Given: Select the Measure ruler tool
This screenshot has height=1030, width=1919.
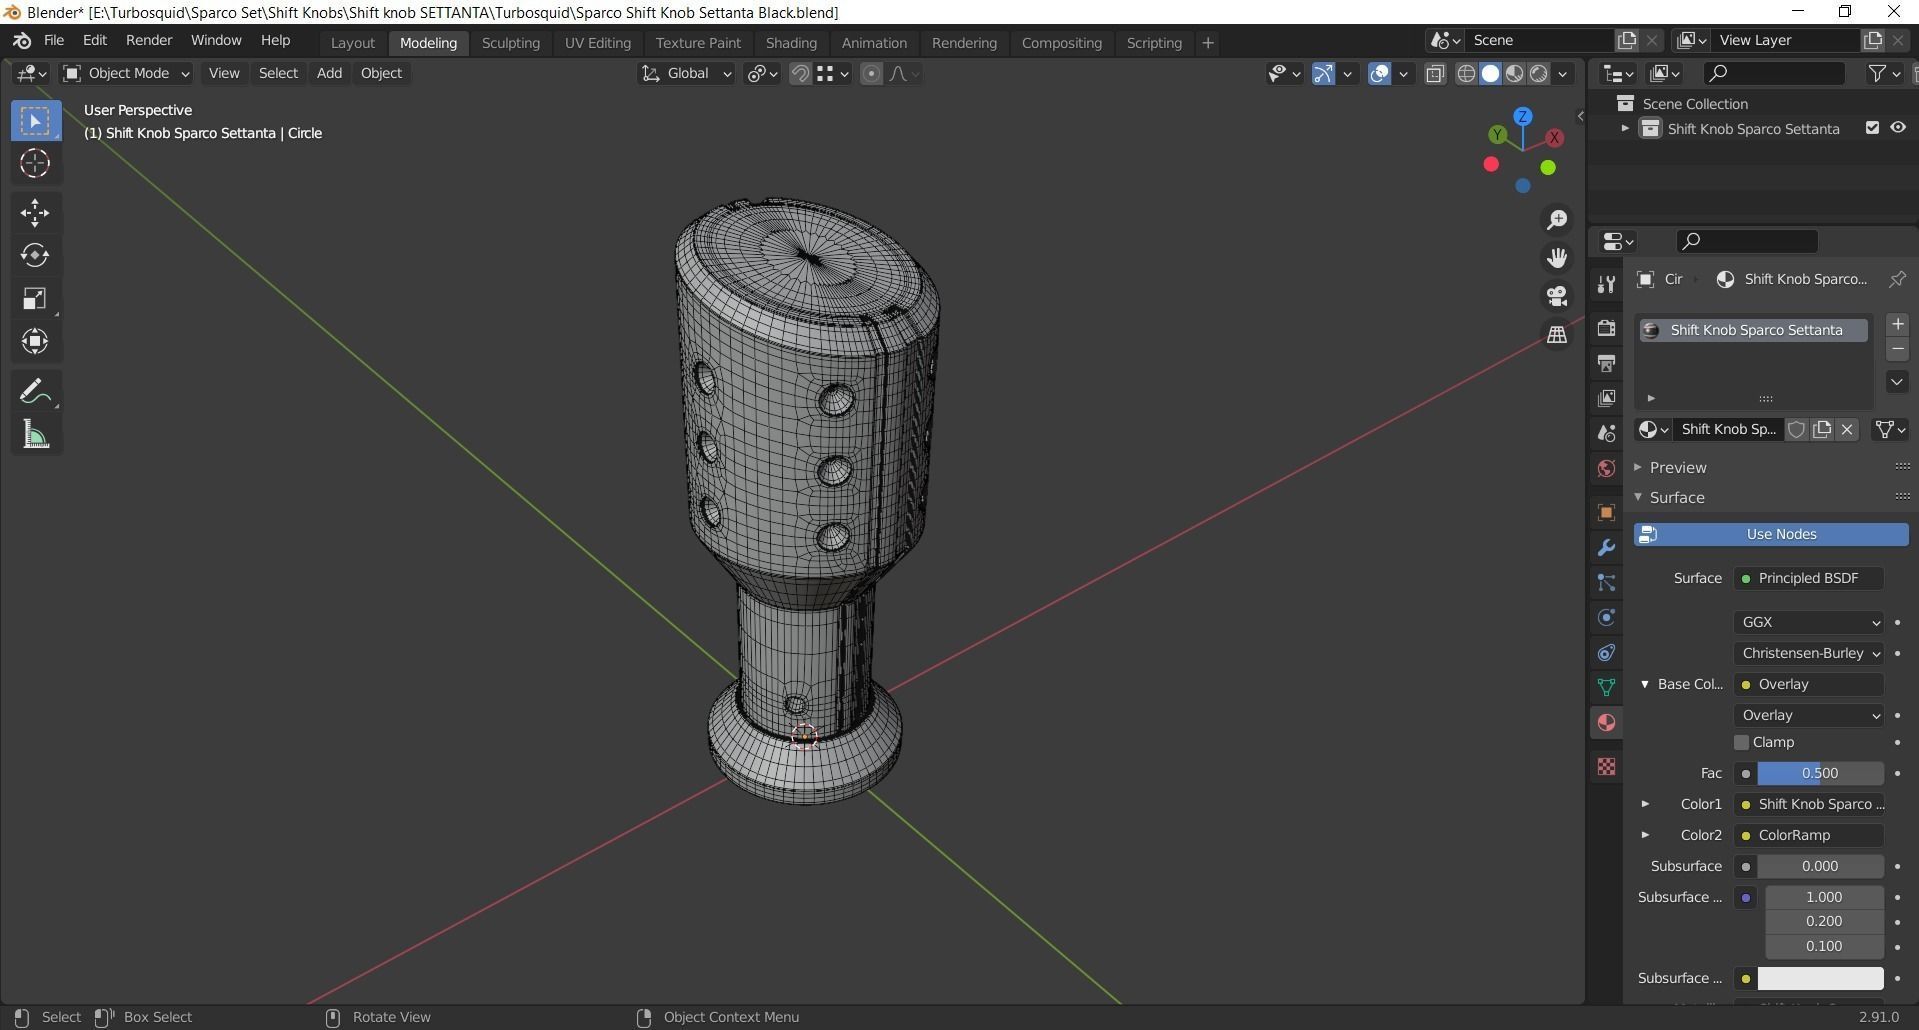Looking at the screenshot, I should click(x=35, y=434).
